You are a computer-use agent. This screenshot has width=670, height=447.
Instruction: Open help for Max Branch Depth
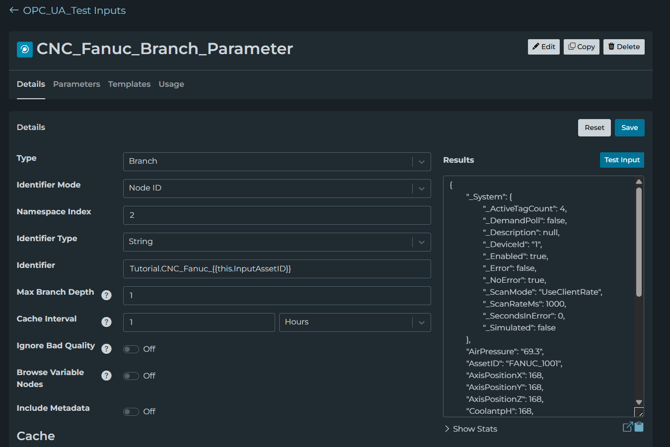tap(106, 295)
